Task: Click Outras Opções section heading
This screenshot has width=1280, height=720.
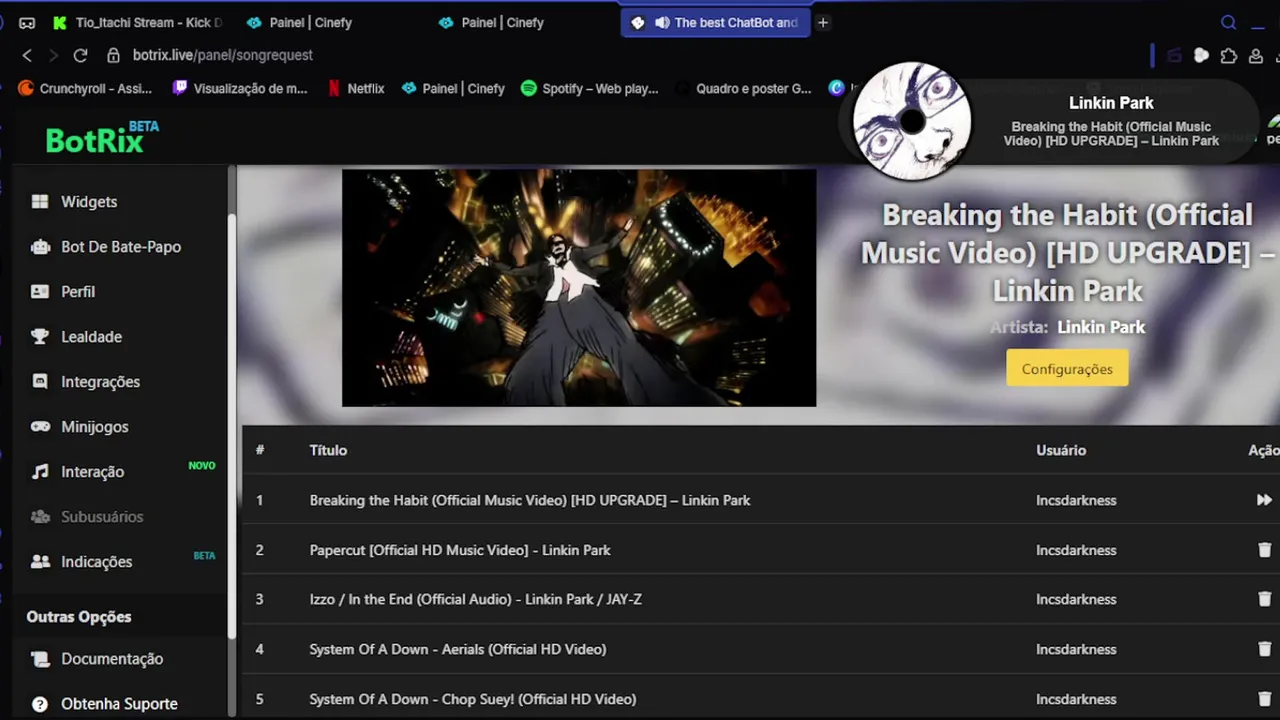Action: pos(79,616)
